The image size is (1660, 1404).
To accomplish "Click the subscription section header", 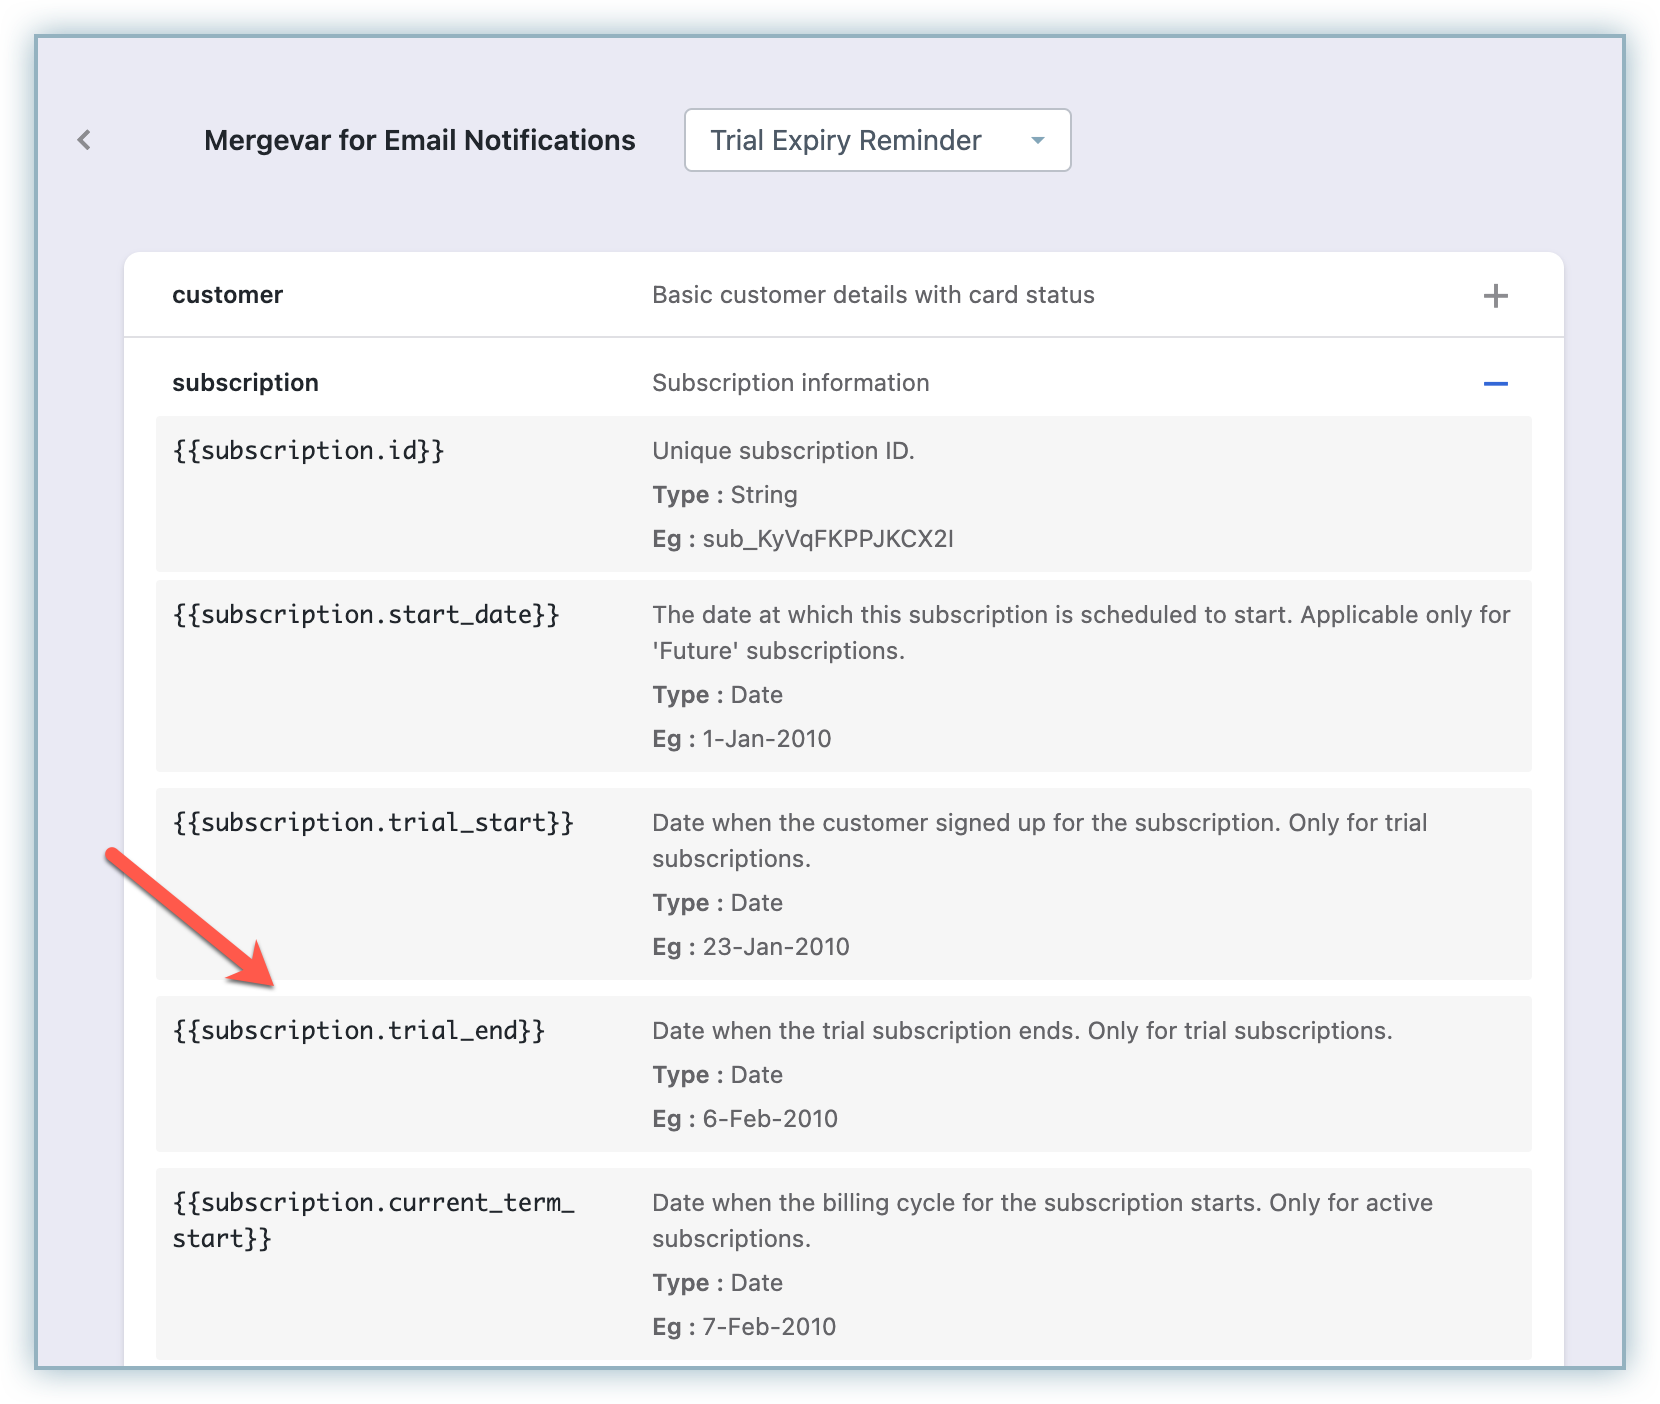I will [245, 383].
